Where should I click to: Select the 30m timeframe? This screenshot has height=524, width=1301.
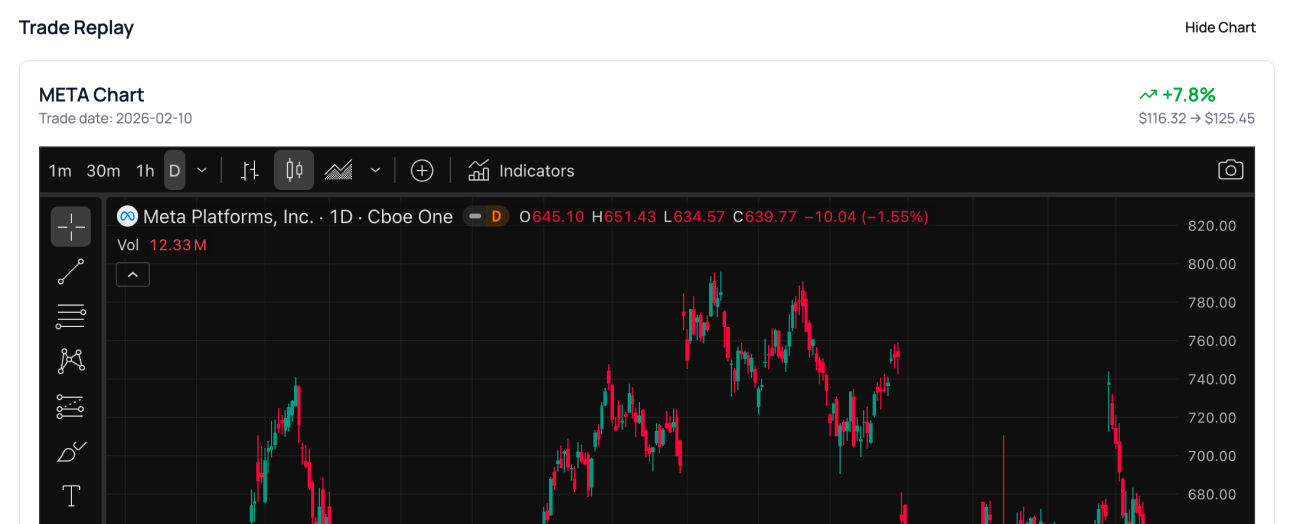click(103, 171)
